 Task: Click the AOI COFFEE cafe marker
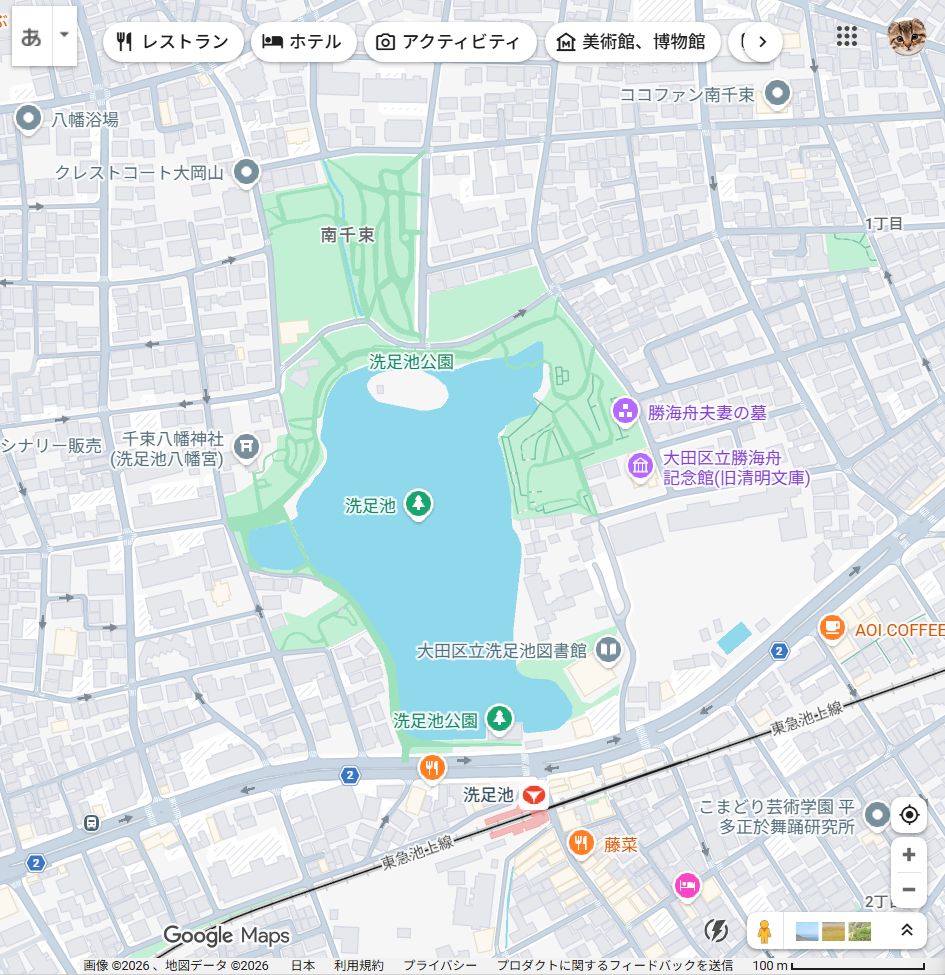tap(831, 628)
